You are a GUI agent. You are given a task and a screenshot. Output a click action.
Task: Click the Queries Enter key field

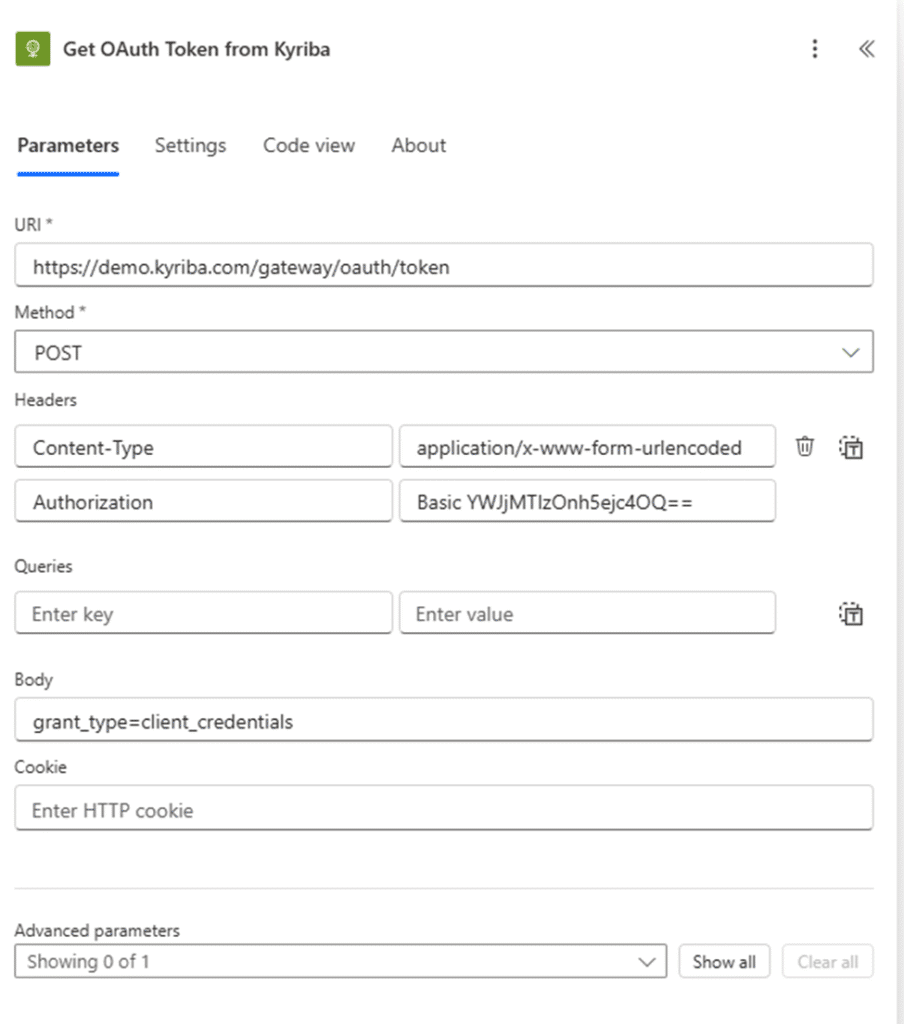[203, 614]
